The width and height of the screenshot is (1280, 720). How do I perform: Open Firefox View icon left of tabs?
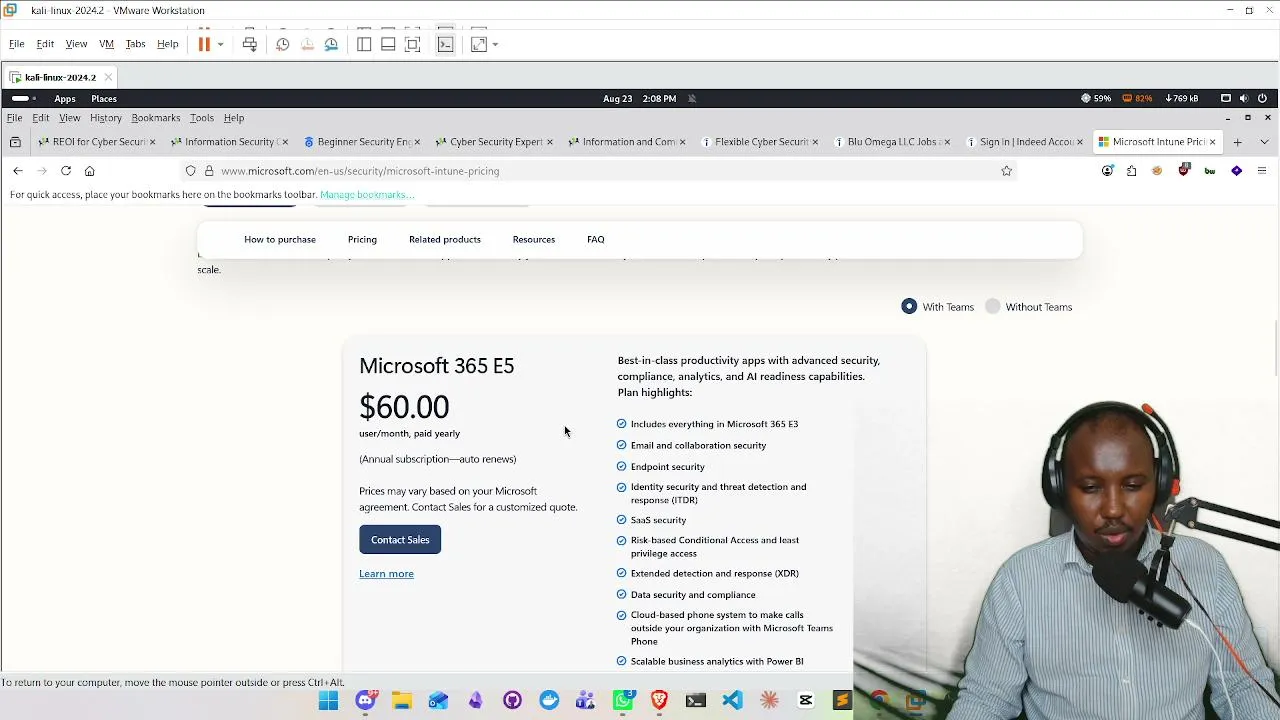pyautogui.click(x=15, y=142)
